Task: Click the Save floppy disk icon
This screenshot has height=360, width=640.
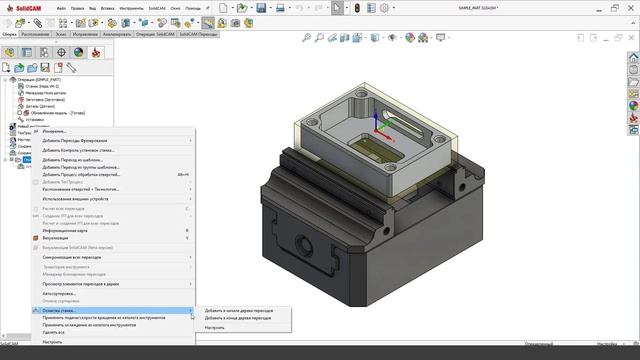Action: [x=261, y=8]
